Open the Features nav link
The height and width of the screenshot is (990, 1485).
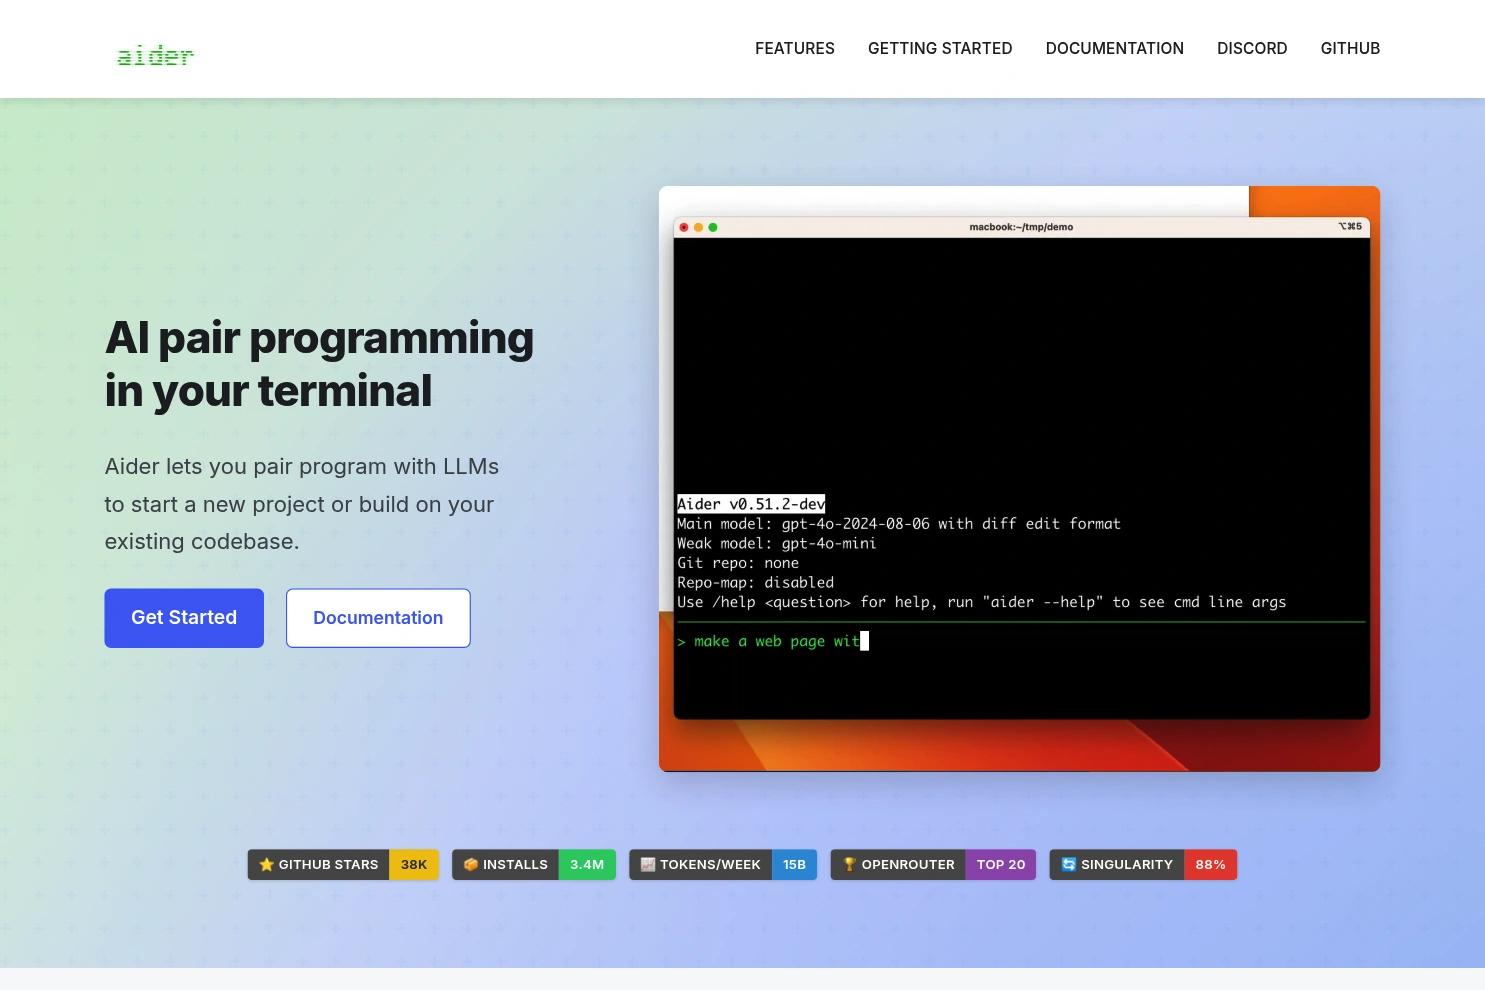(x=795, y=48)
